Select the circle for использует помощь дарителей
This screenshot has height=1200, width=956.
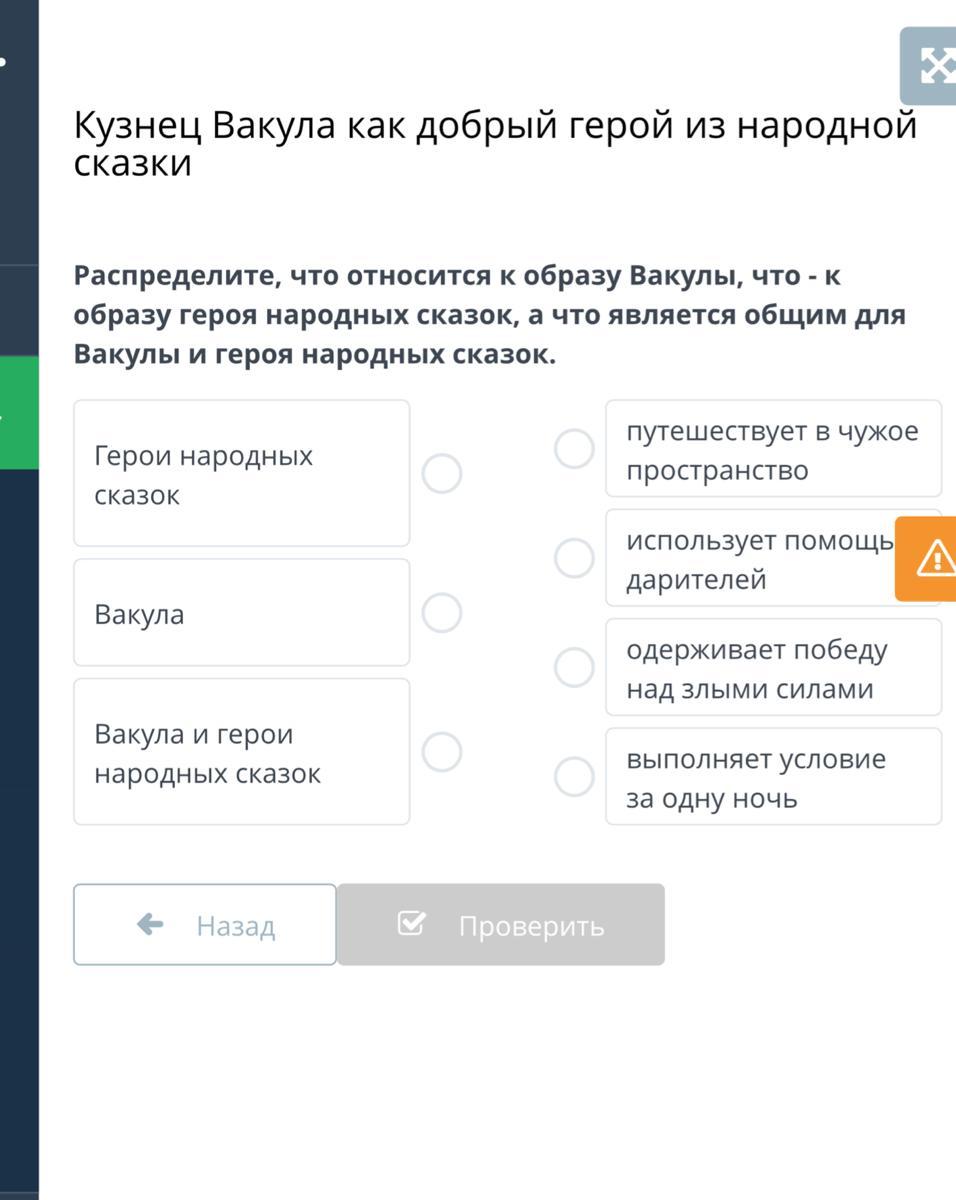(x=574, y=557)
